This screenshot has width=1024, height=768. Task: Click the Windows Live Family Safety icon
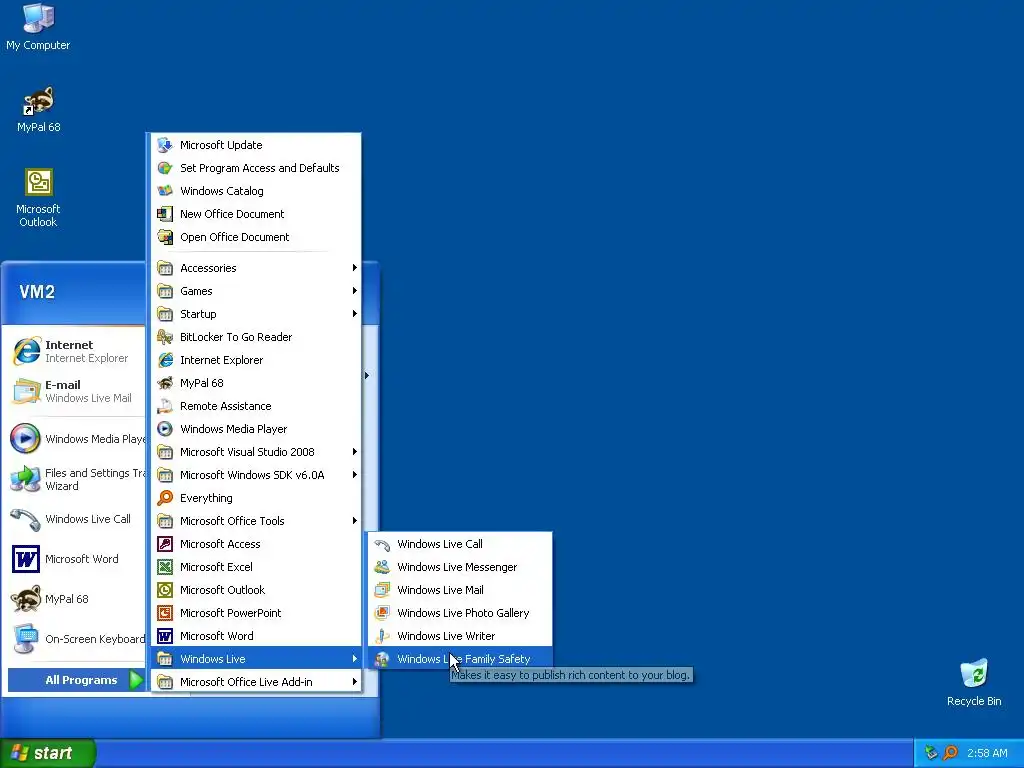click(x=382, y=659)
